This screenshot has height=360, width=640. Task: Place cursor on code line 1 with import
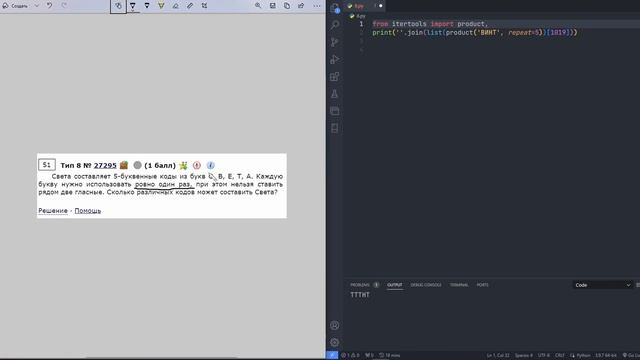(x=430, y=24)
